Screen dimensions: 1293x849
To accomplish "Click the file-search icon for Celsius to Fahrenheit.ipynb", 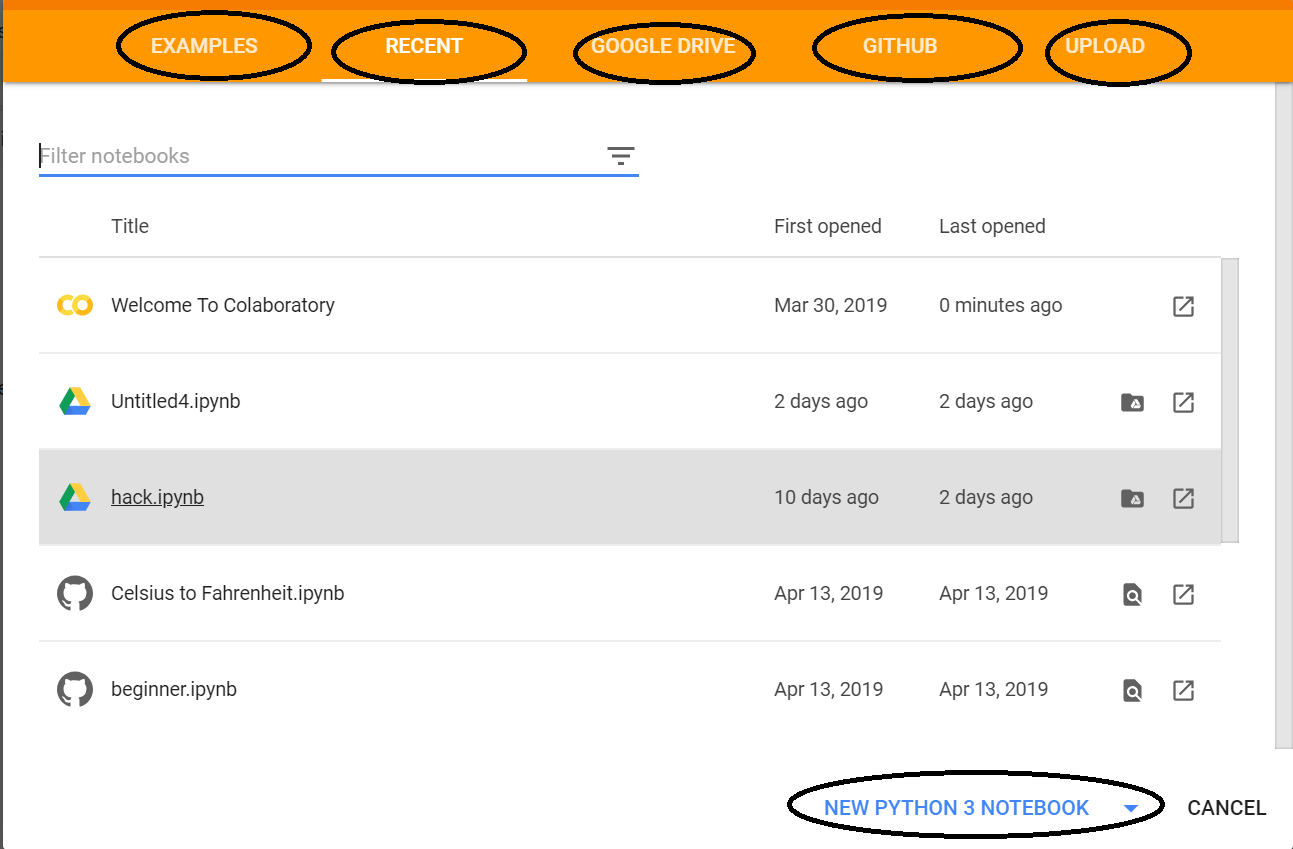I will [1132, 595].
